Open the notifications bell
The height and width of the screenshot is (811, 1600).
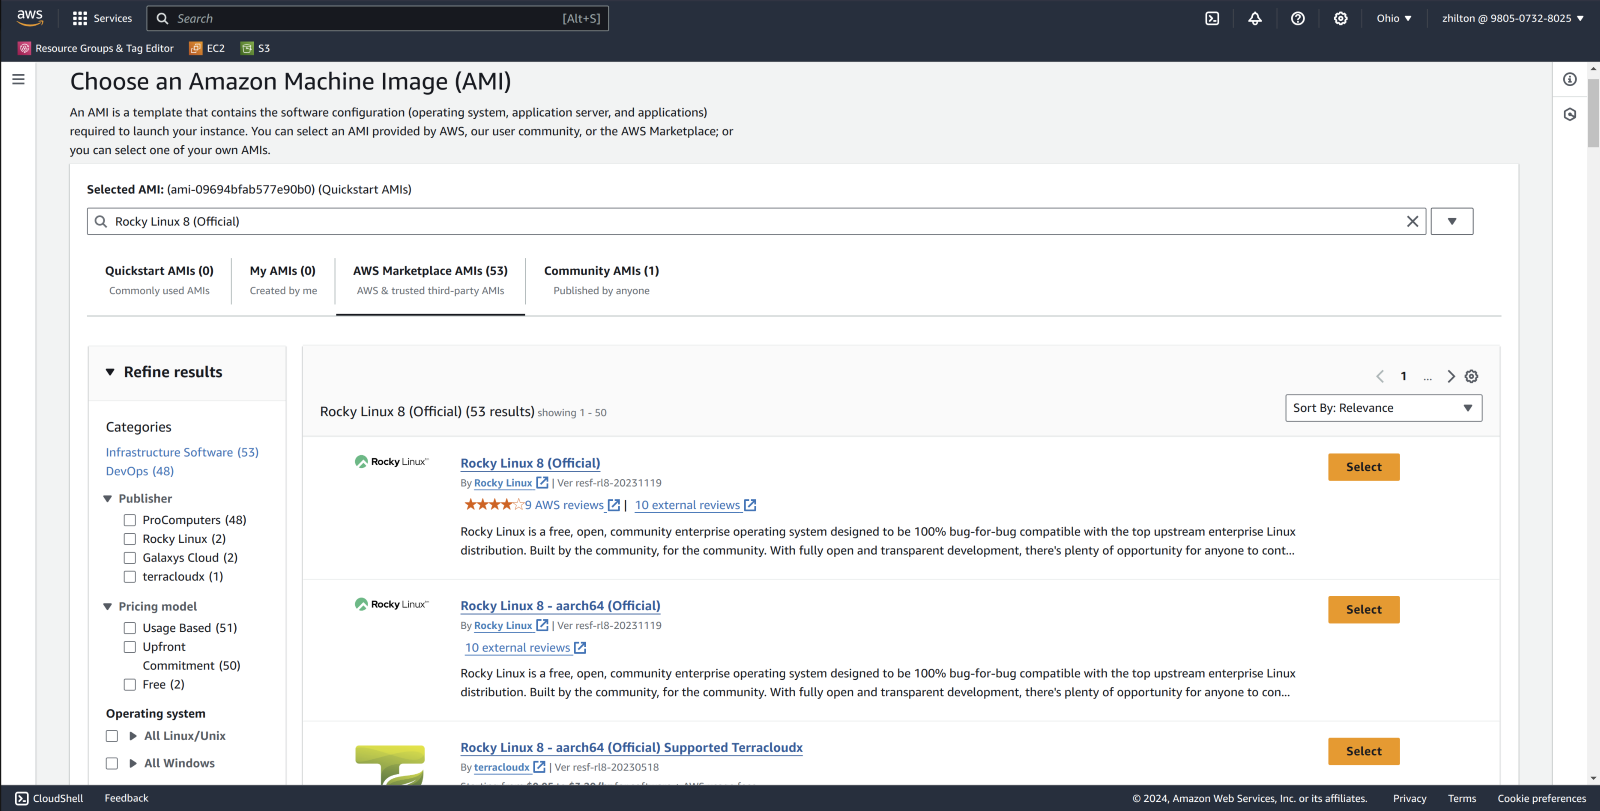coord(1255,18)
